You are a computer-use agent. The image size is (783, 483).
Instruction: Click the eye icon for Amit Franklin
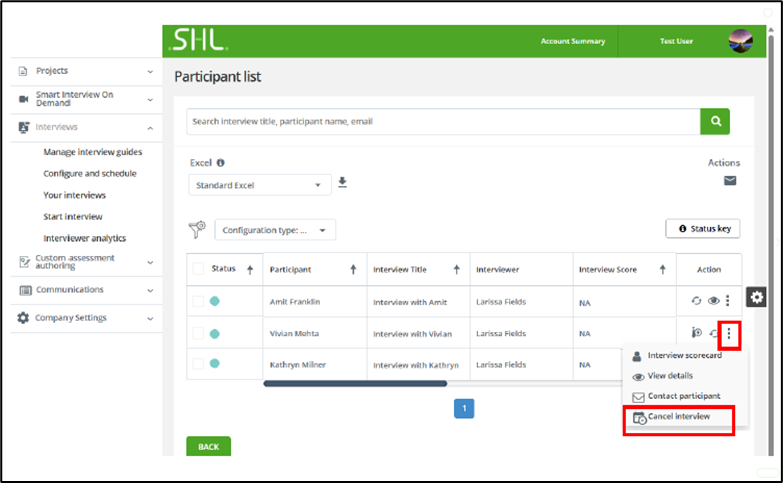click(x=713, y=300)
